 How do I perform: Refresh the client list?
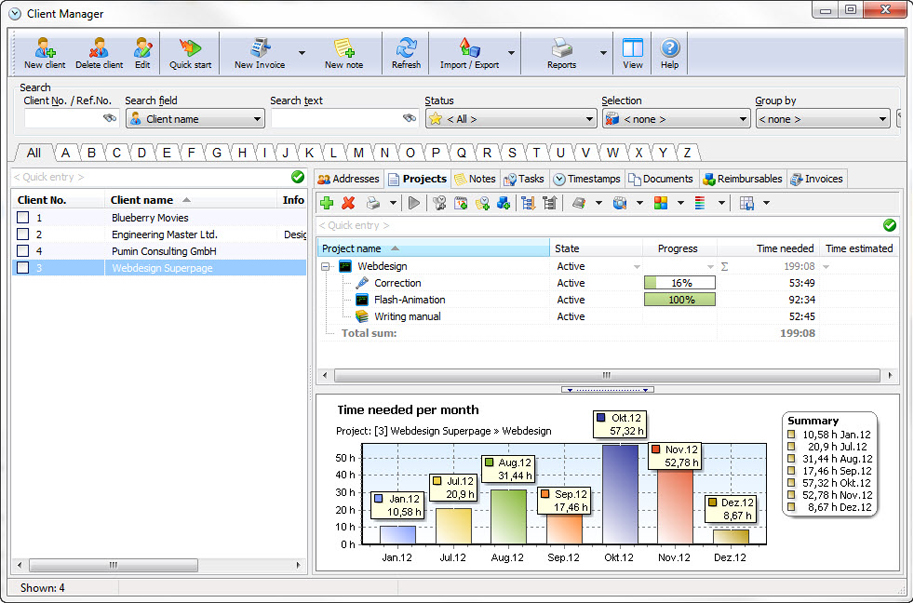406,52
